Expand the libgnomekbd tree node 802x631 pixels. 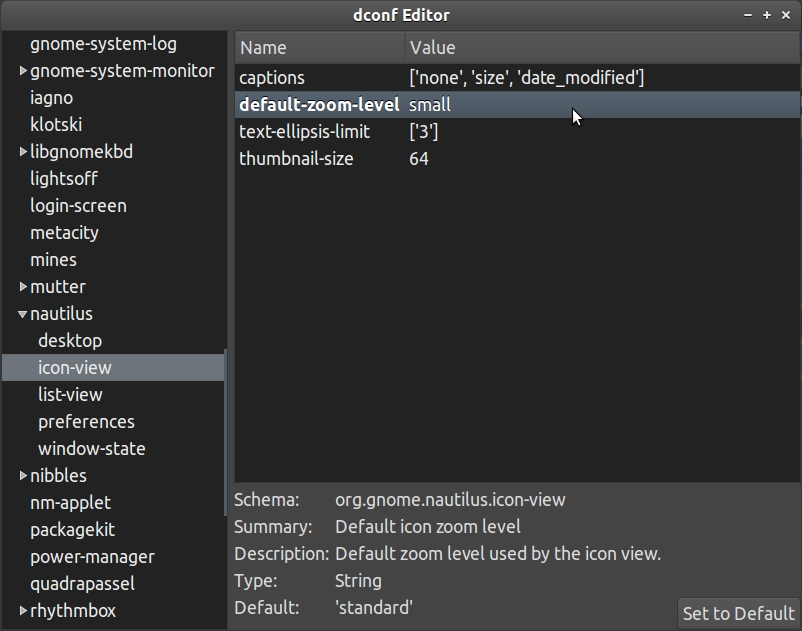(x=23, y=151)
